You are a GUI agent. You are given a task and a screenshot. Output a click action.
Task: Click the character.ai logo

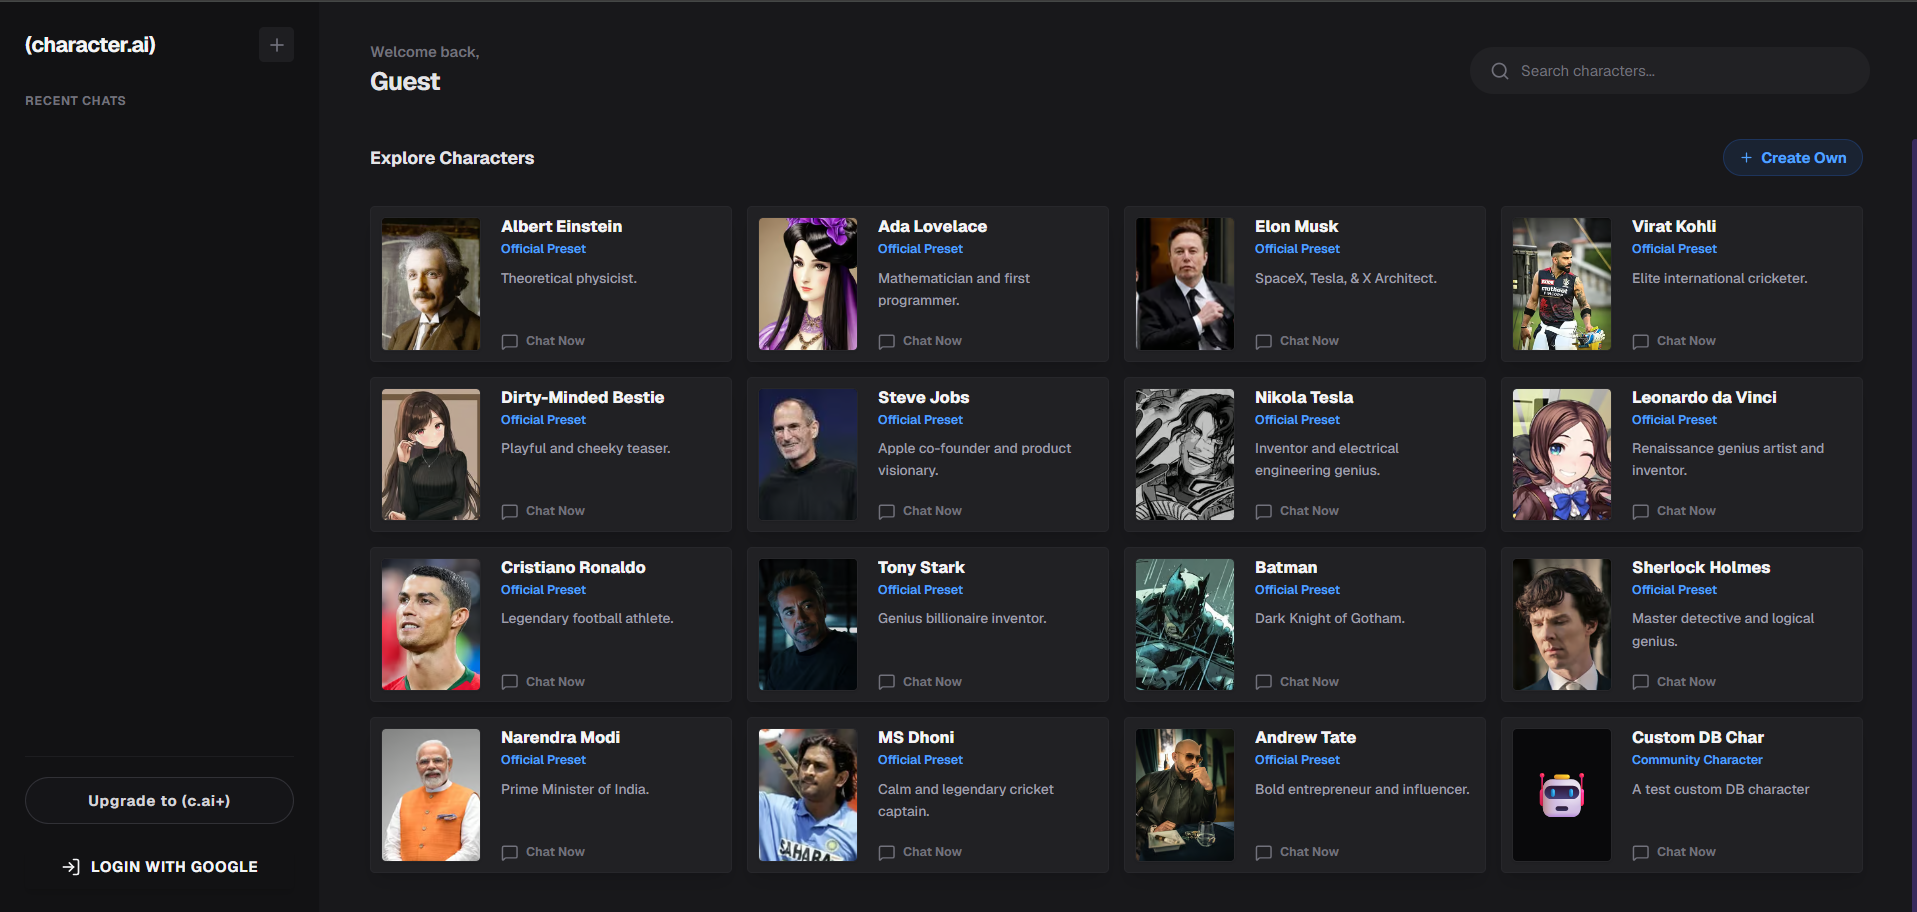point(90,45)
